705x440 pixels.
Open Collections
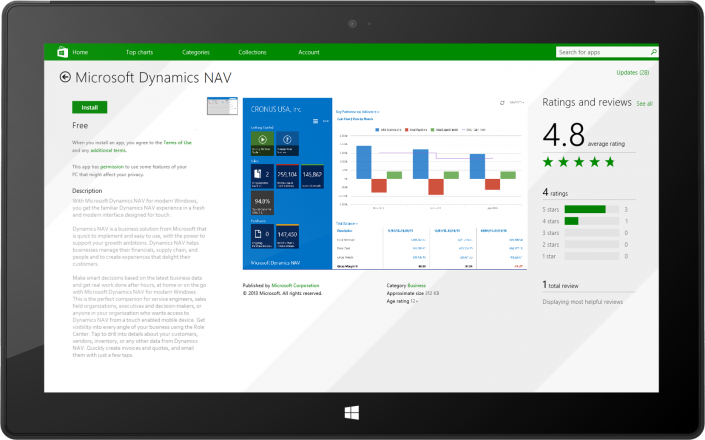252,52
